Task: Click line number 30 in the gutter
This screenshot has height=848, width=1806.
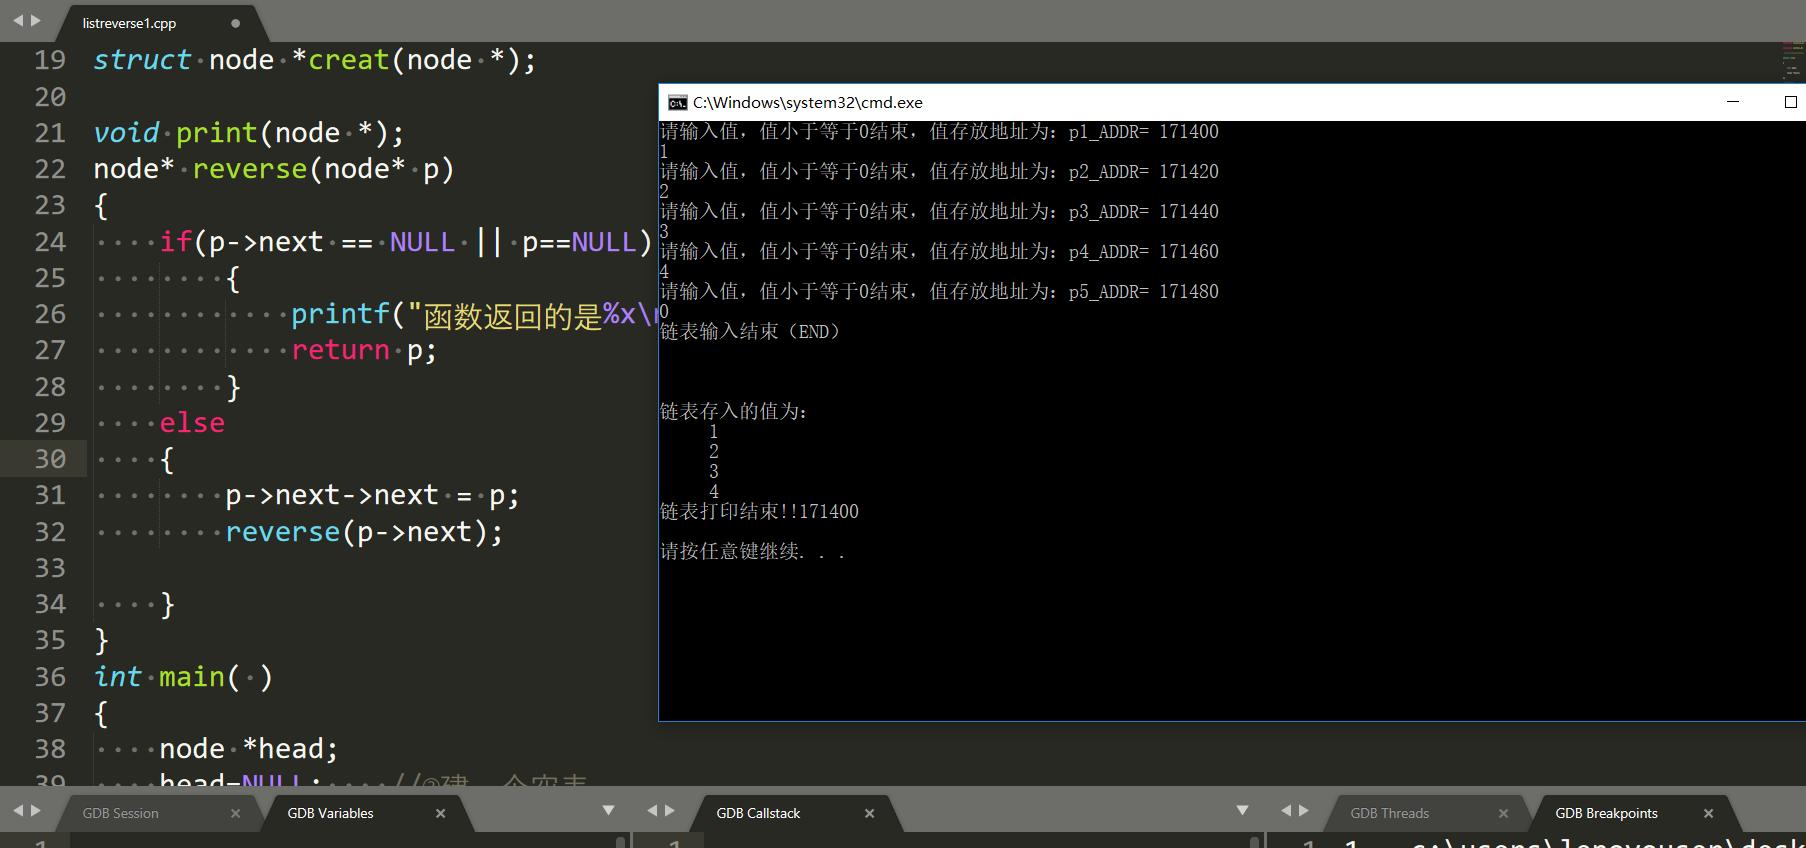Action: [x=50, y=459]
